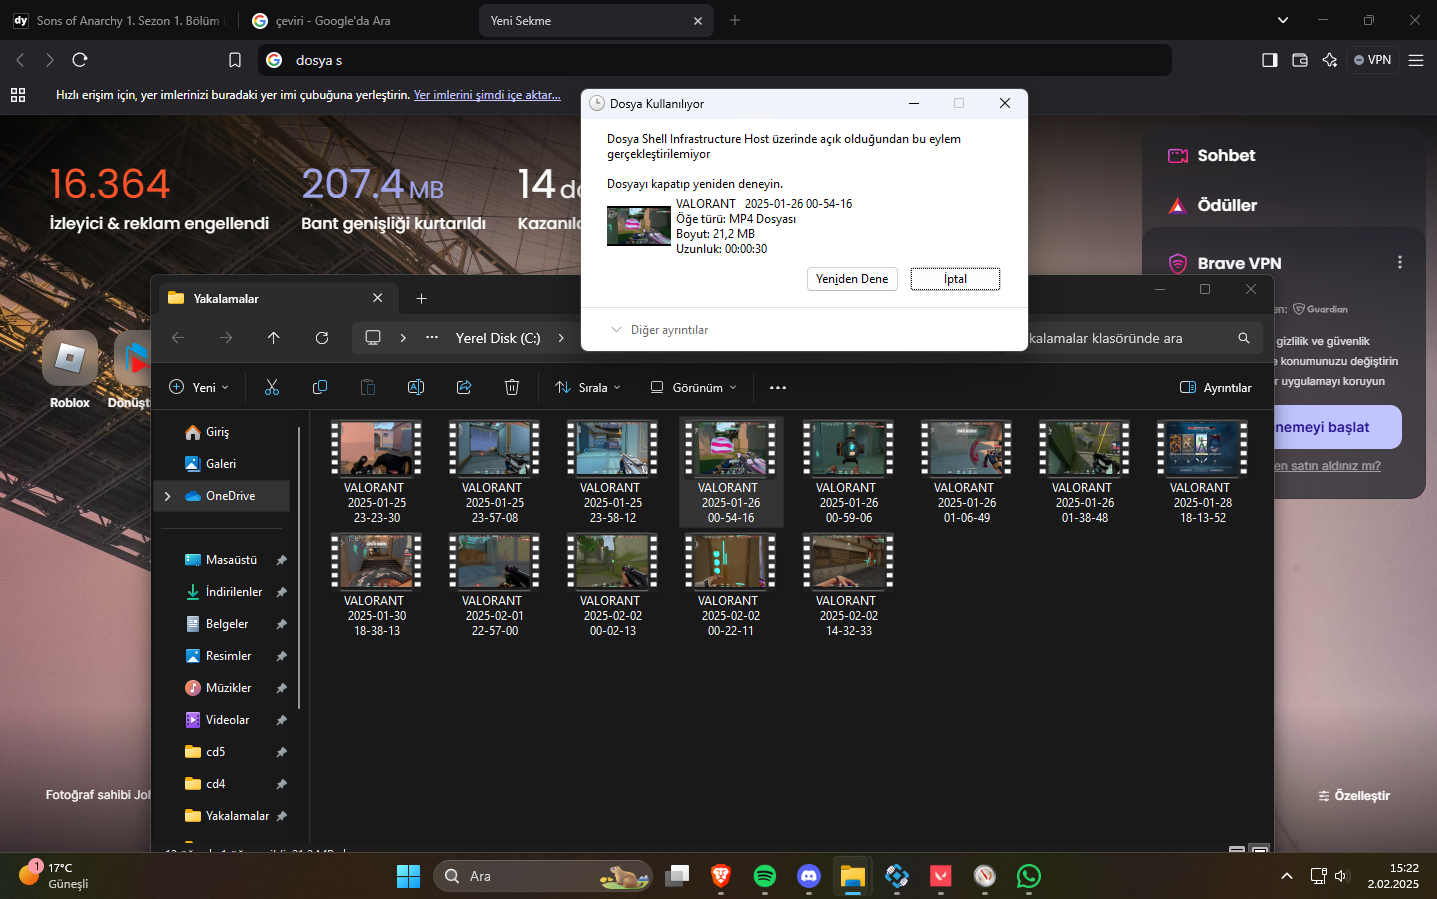Click the Copy icon in Explorer toolbar
This screenshot has width=1437, height=899.
coord(320,387)
